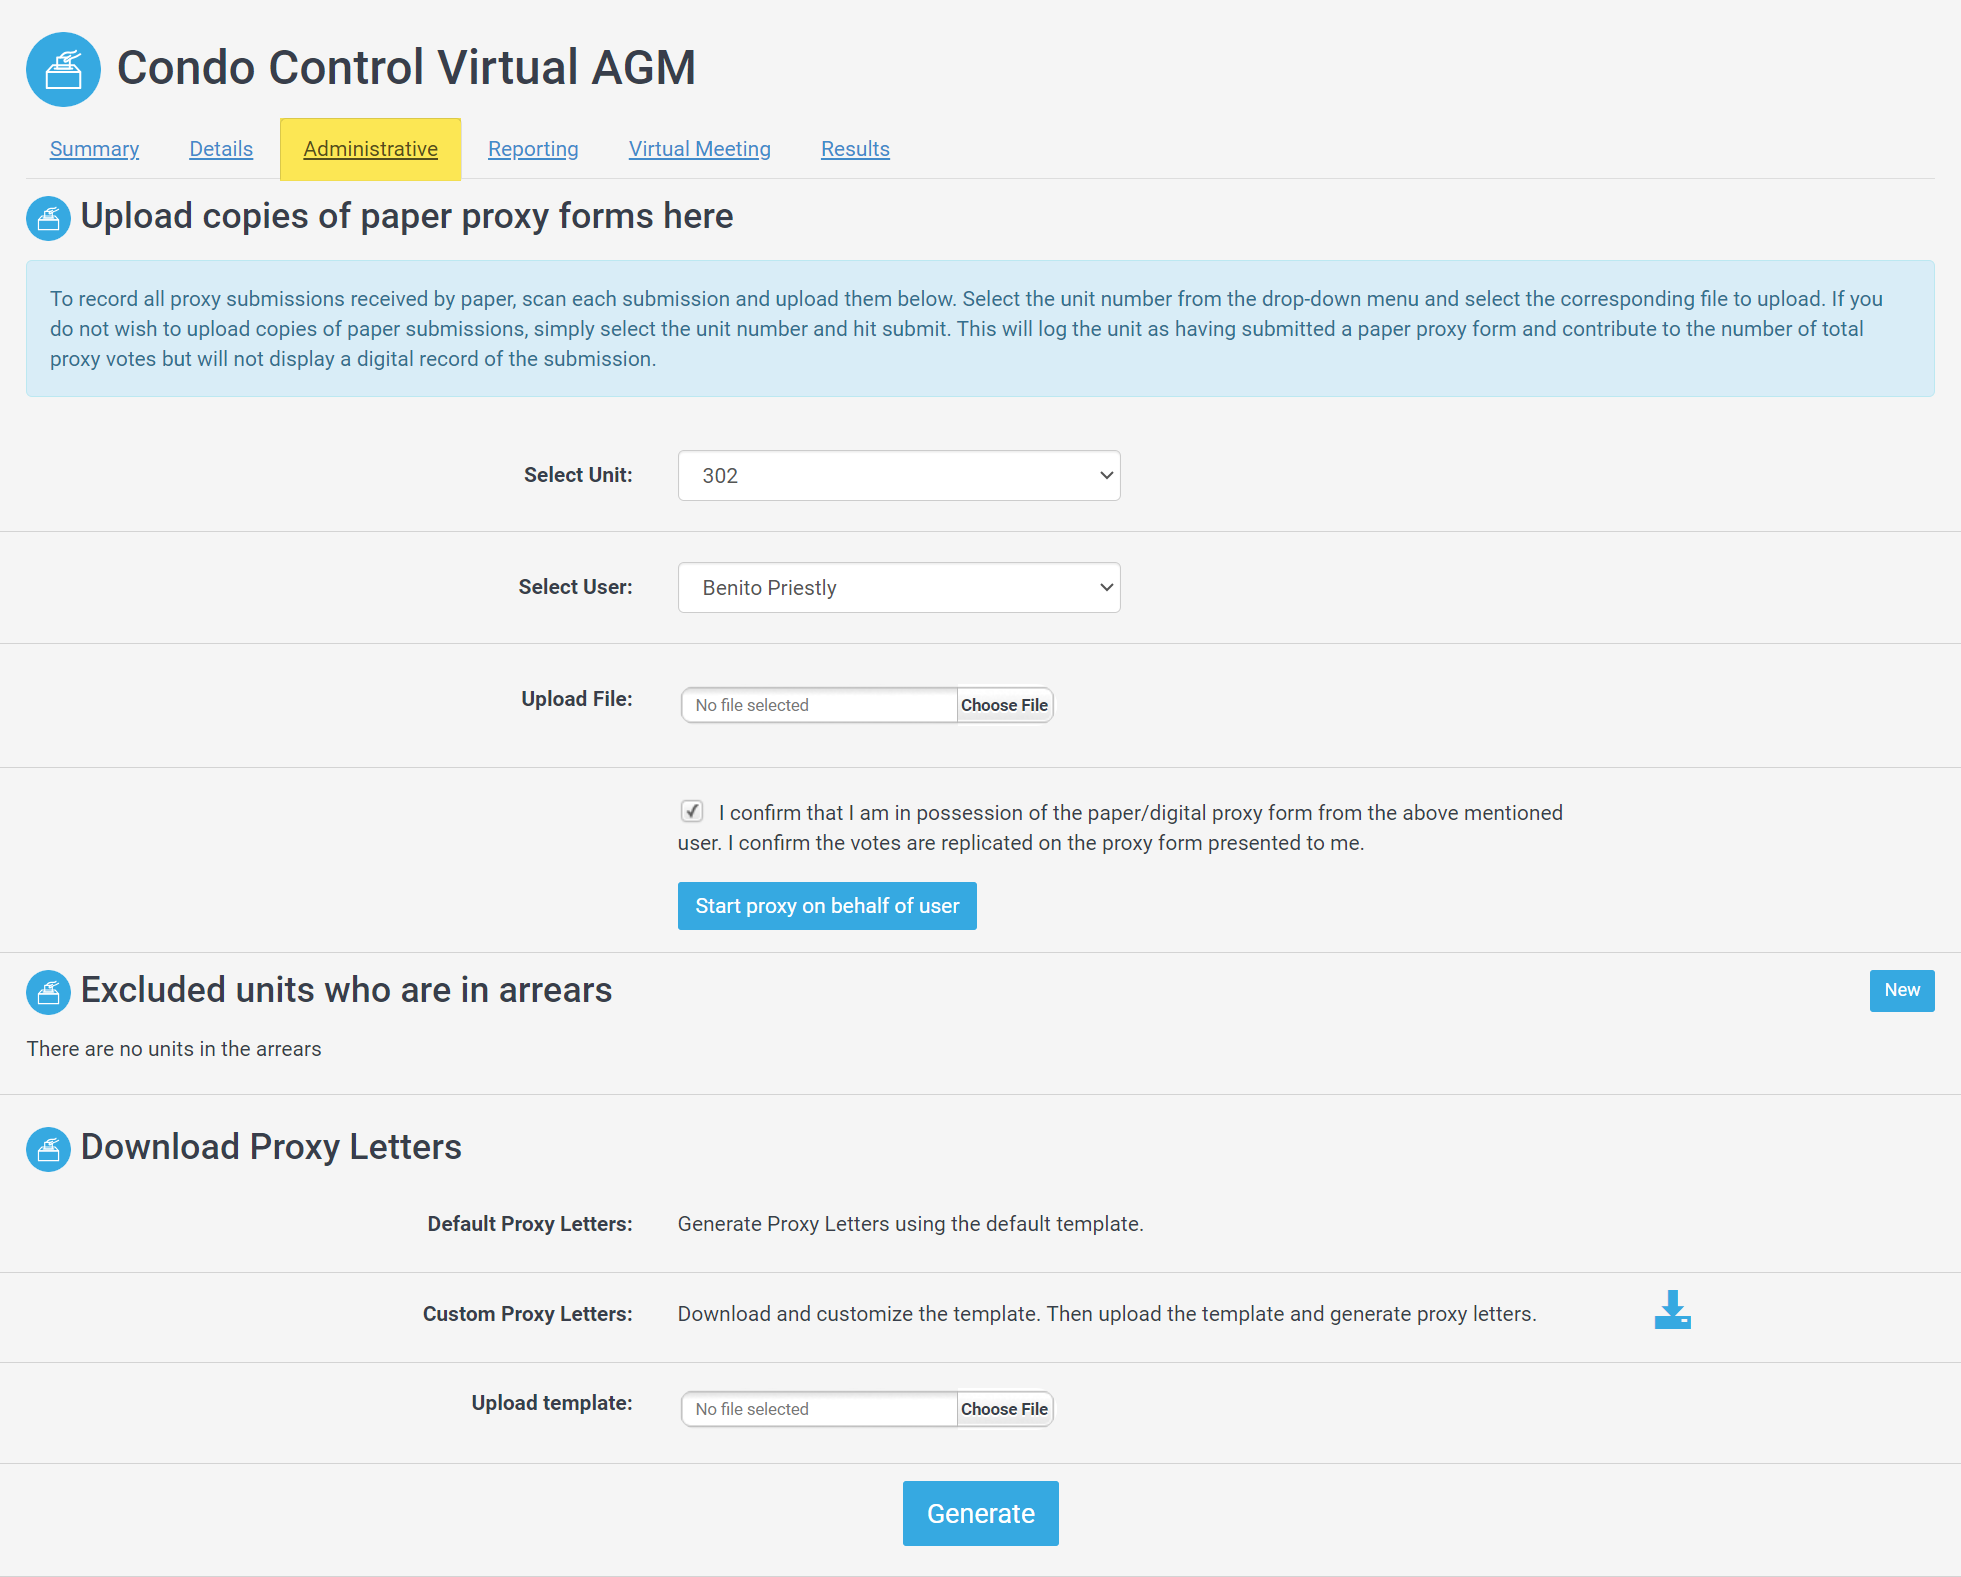Click the 'Select User:' label
1961x1577 pixels.
(575, 587)
